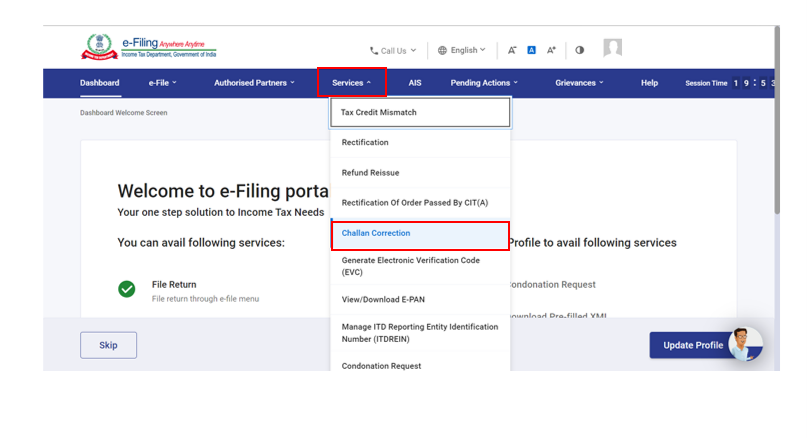This screenshot has height=438, width=807.
Task: Decrease the page font size
Action: [512, 50]
